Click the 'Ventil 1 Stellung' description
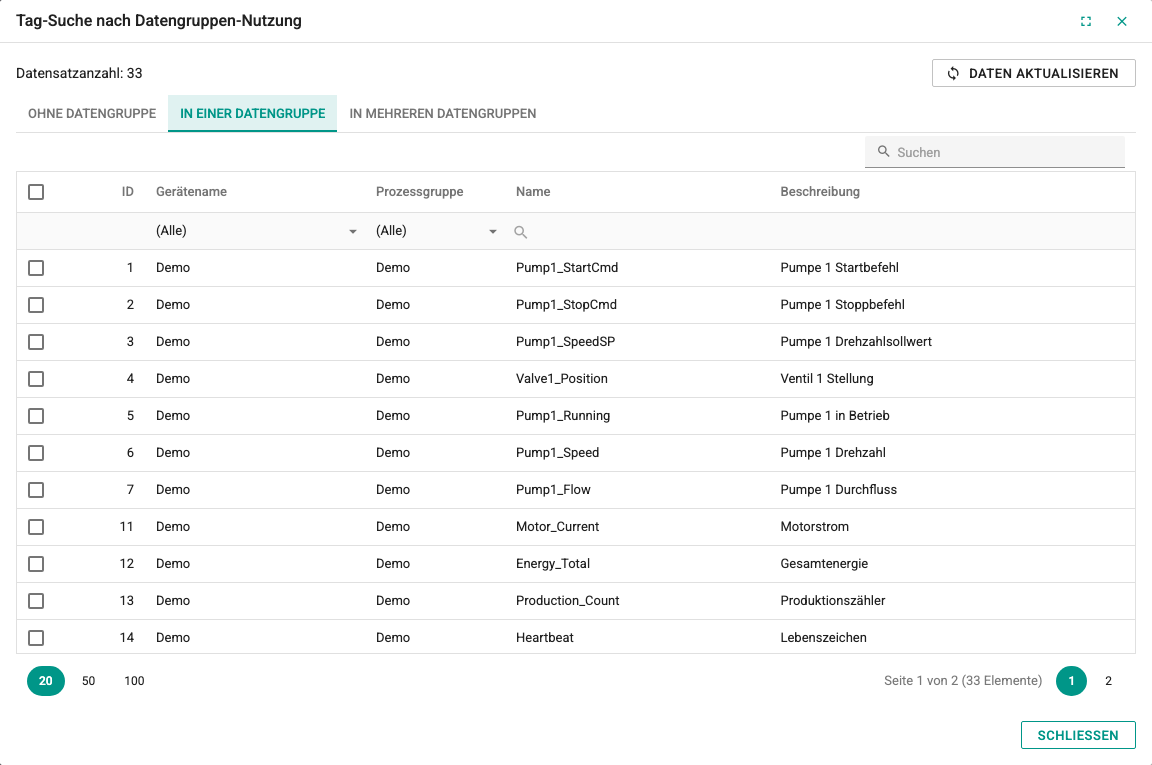Image resolution: width=1152 pixels, height=765 pixels. point(827,379)
